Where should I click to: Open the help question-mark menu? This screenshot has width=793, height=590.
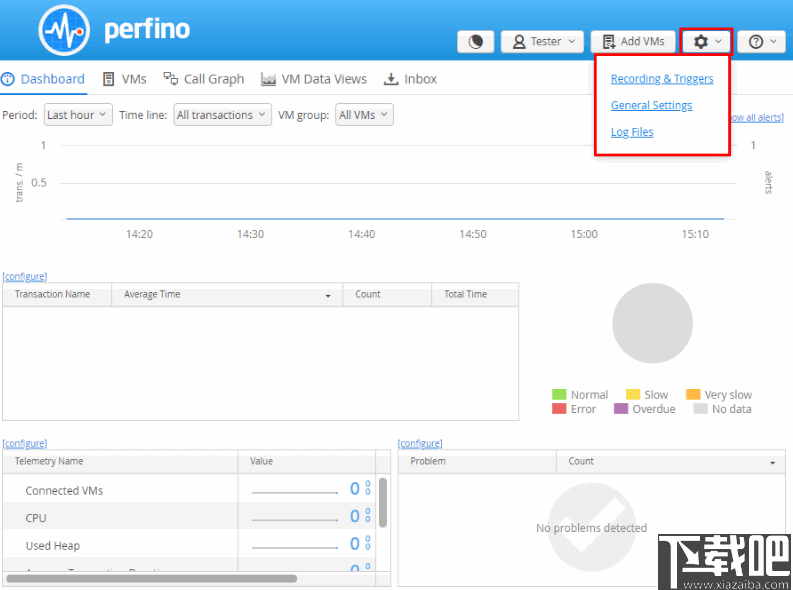(x=761, y=41)
